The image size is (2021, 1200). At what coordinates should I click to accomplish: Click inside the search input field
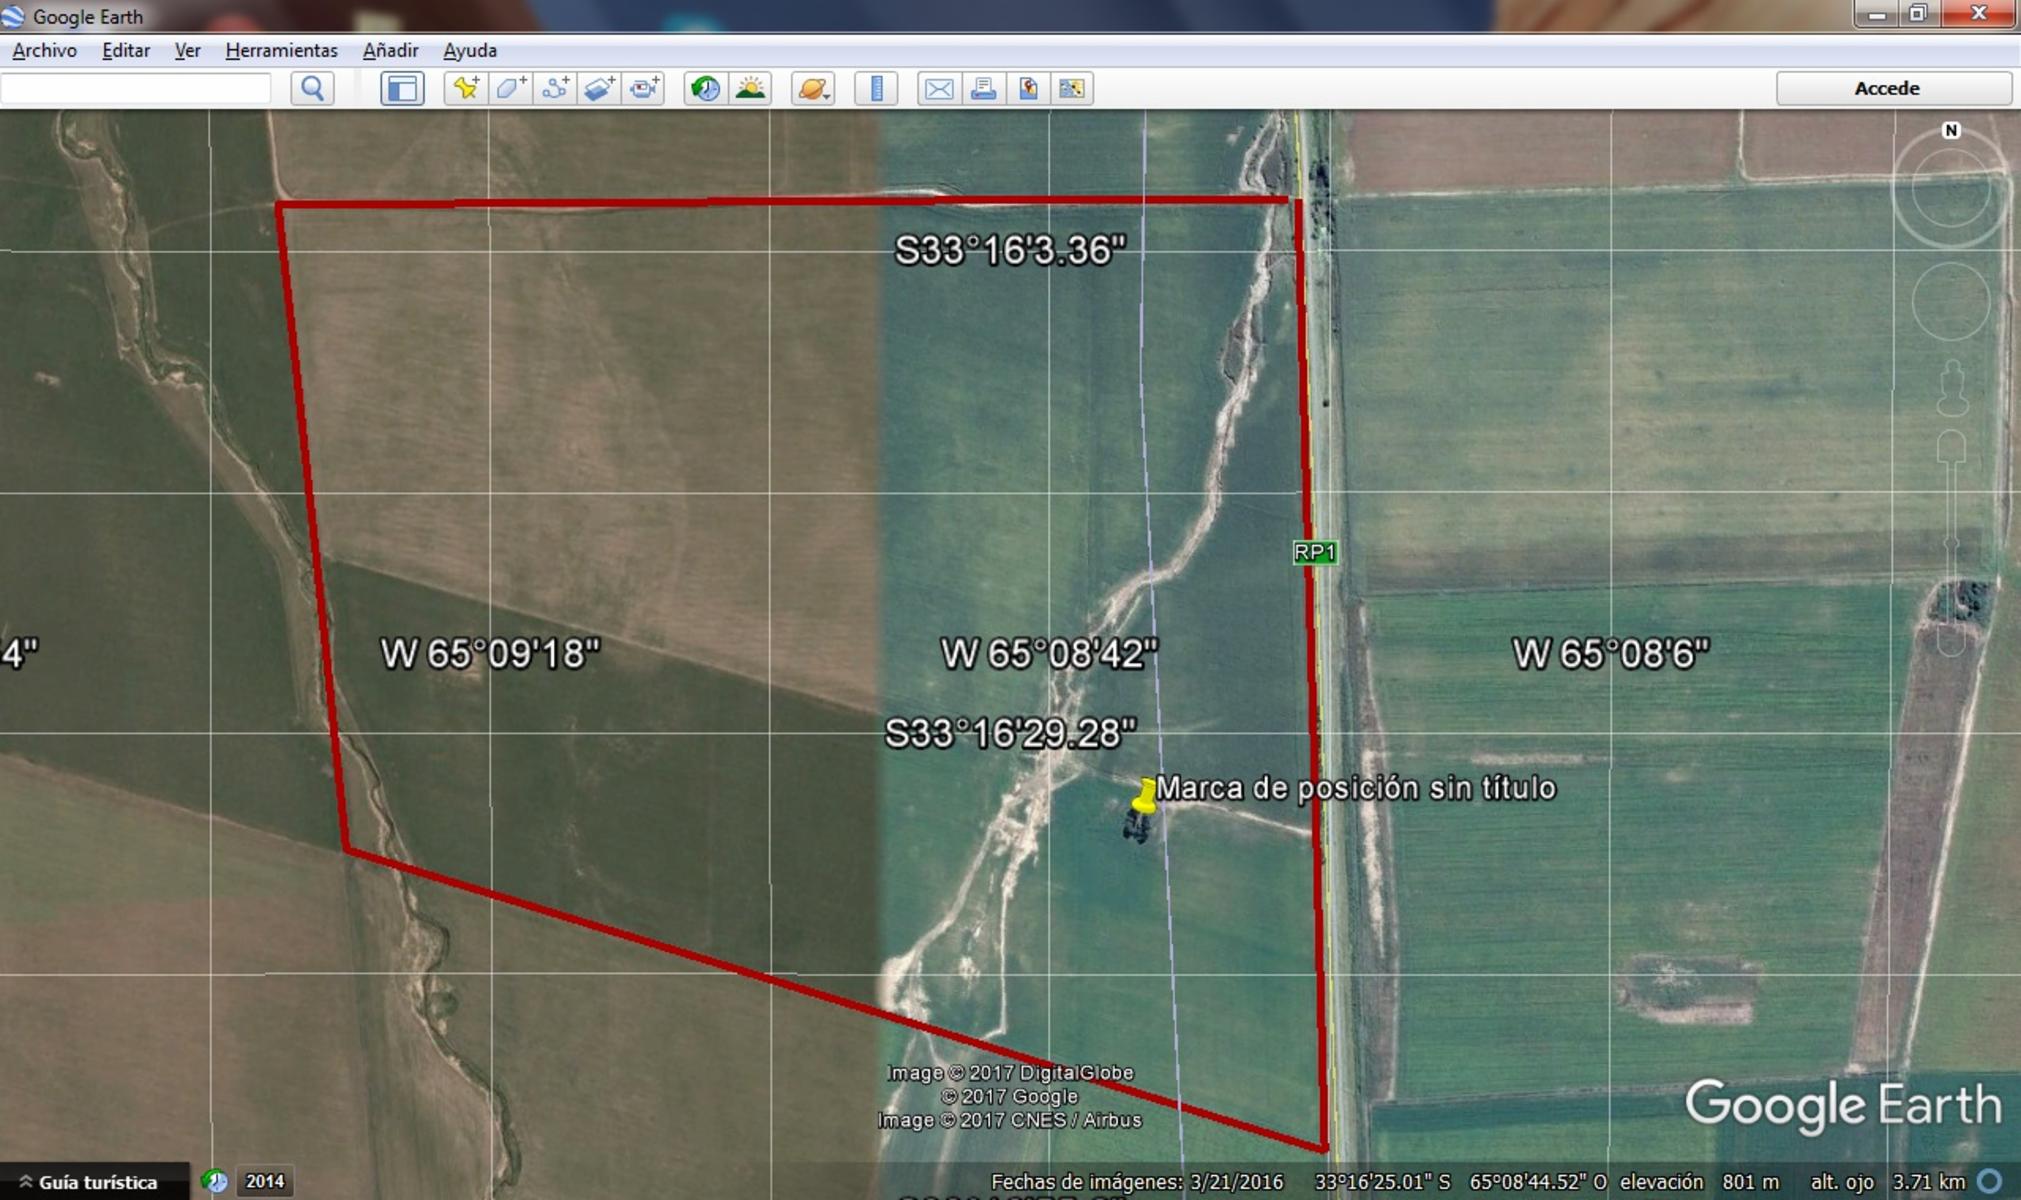click(135, 88)
